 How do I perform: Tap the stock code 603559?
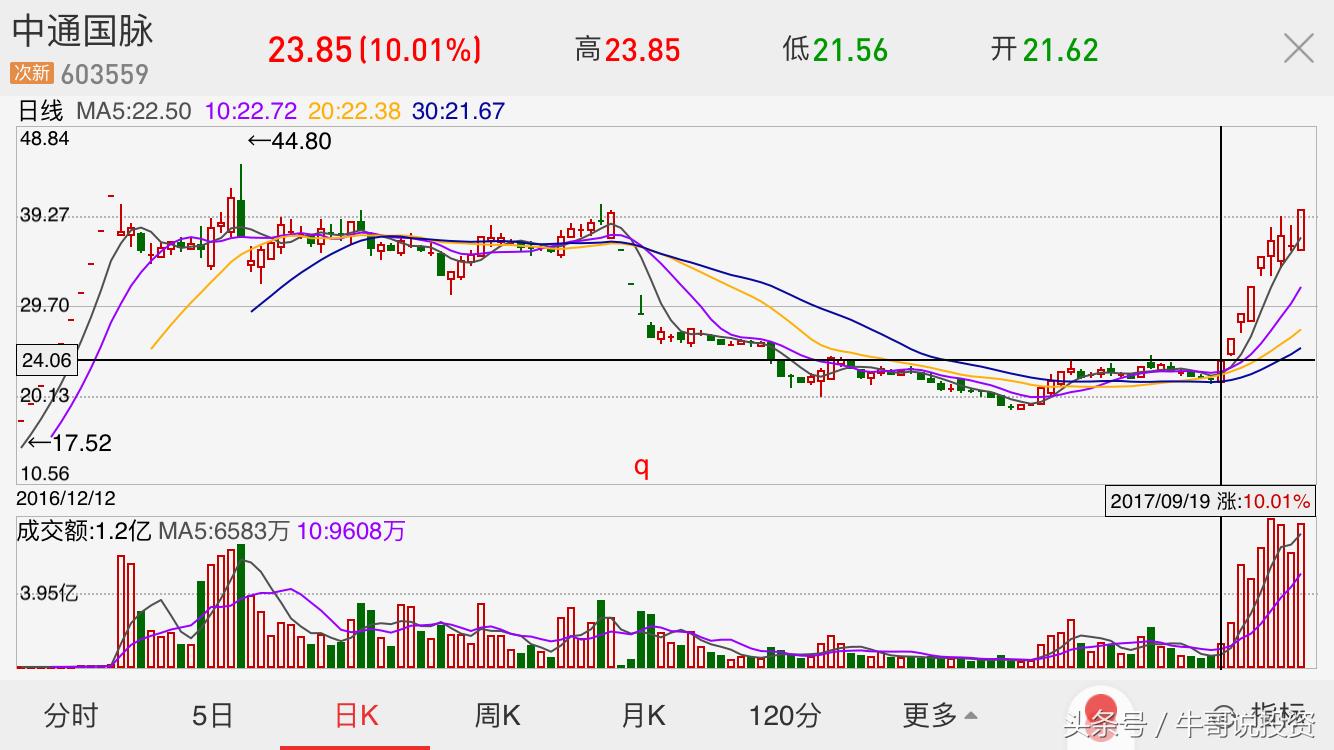click(x=104, y=74)
